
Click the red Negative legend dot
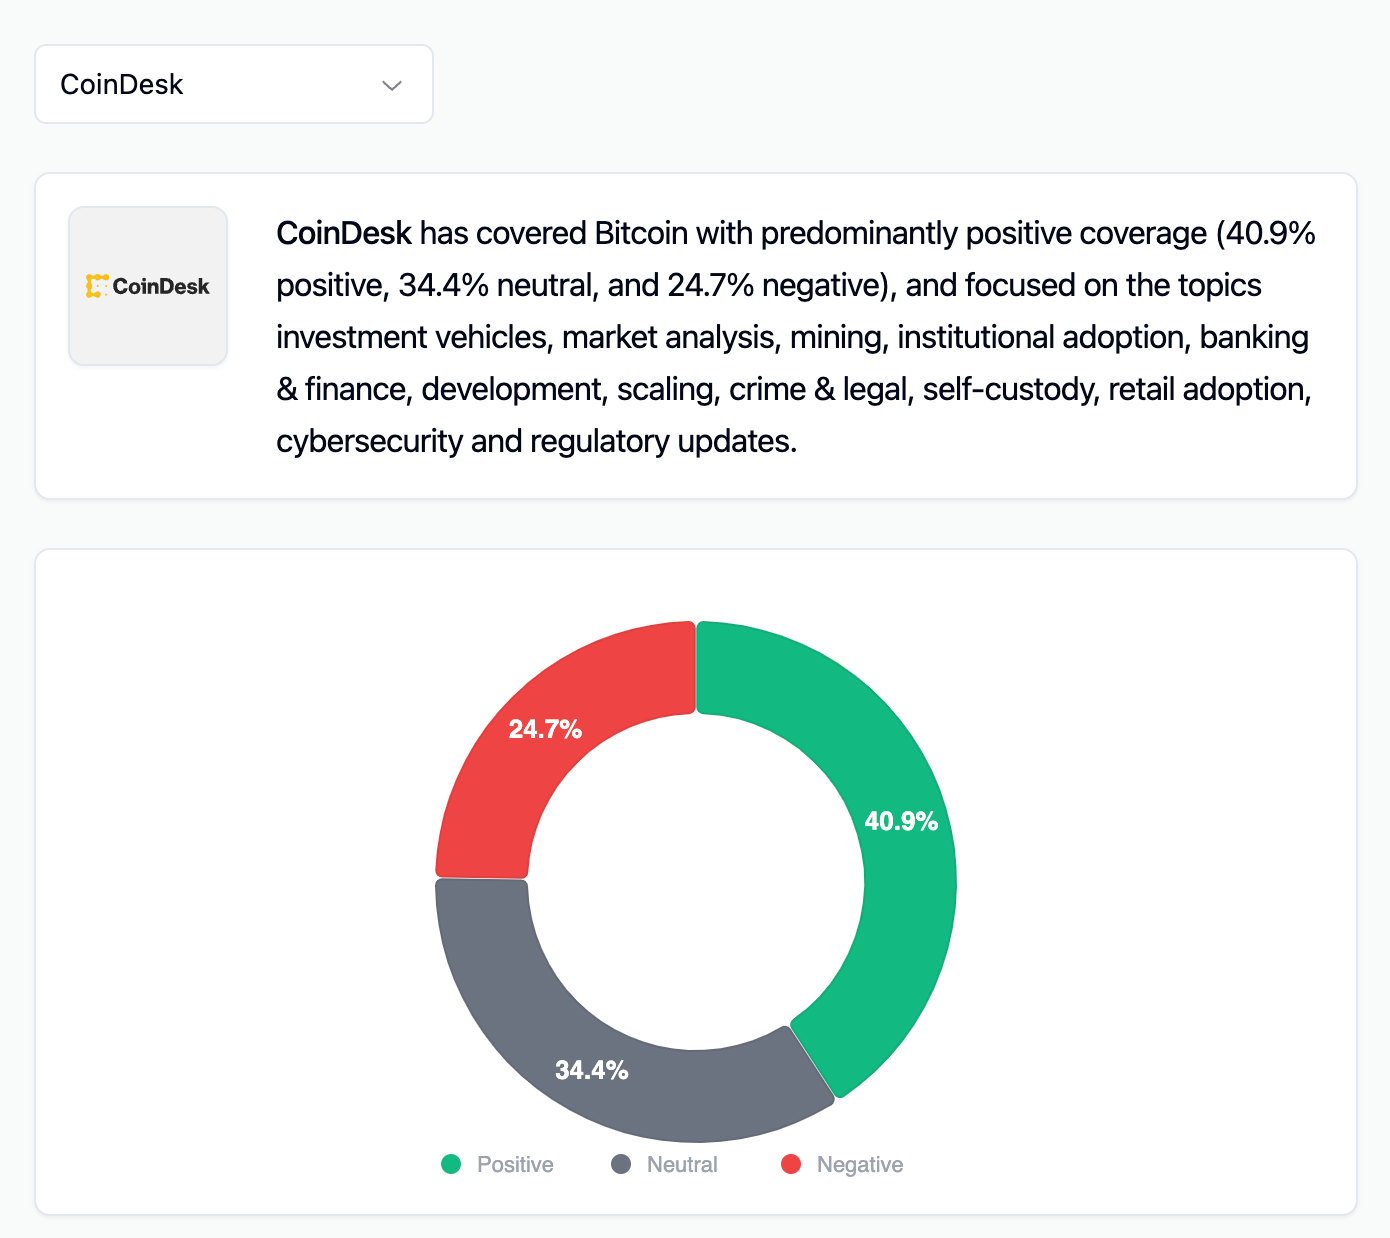[791, 1164]
